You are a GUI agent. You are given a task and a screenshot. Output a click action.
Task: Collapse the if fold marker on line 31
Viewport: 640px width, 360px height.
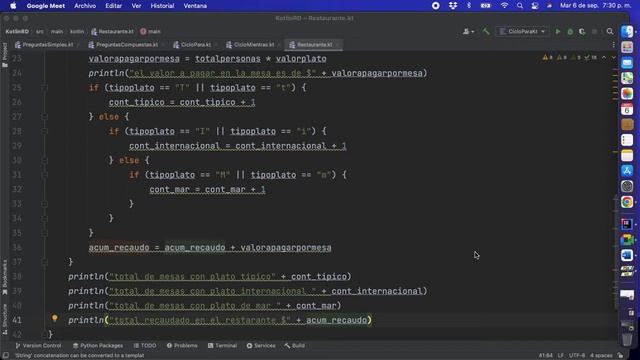click(45, 175)
